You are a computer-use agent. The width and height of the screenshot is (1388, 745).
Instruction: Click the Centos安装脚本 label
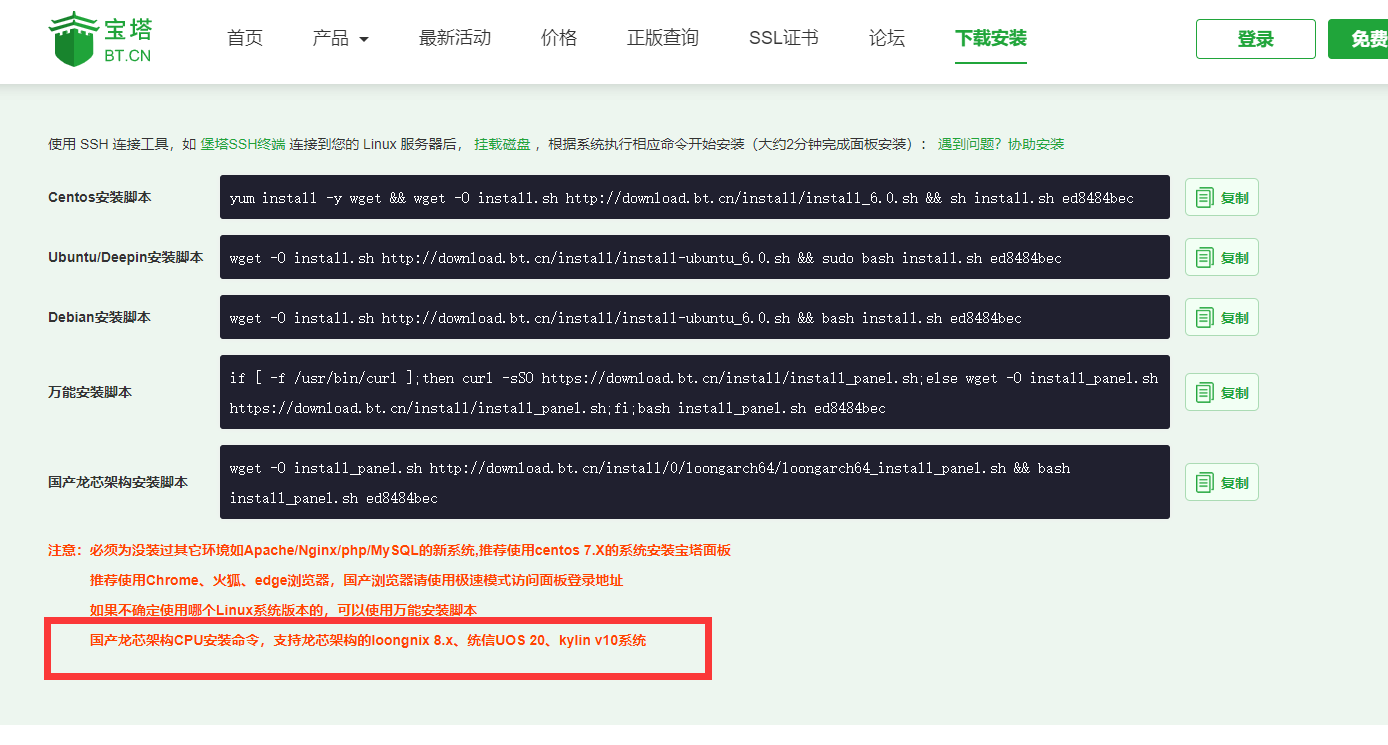100,197
